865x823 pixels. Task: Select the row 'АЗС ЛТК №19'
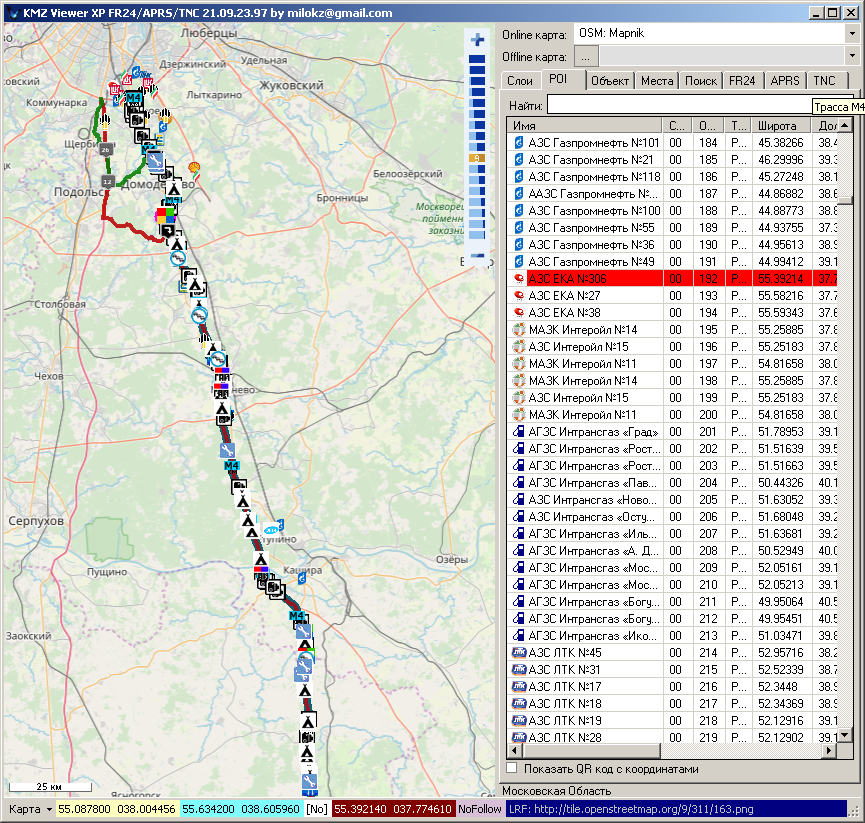click(x=672, y=720)
